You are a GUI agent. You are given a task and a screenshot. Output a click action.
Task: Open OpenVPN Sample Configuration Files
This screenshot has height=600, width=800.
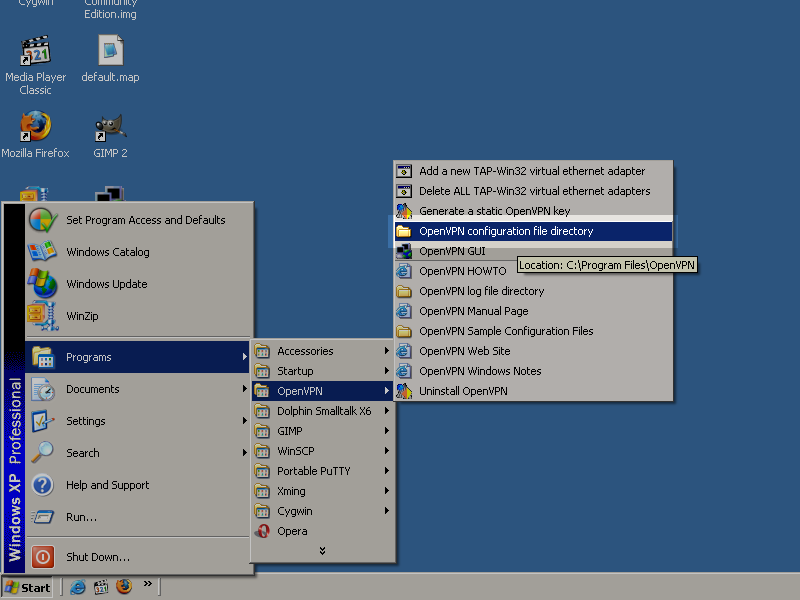pos(533,331)
